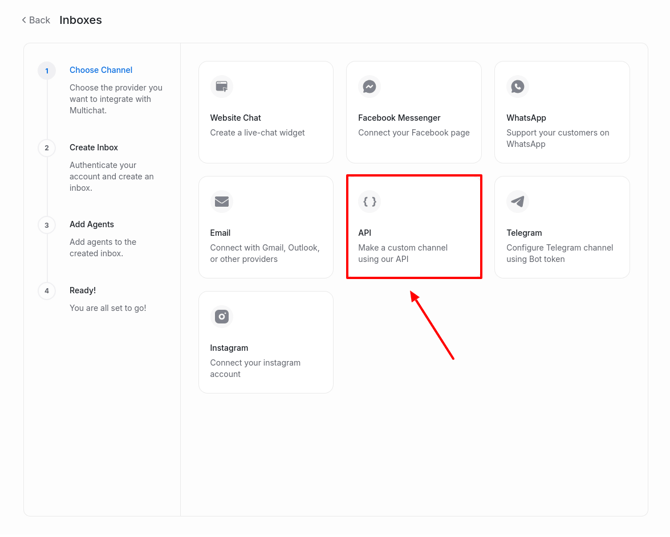The image size is (670, 537).
Task: Click the Email envelope icon
Action: point(222,202)
